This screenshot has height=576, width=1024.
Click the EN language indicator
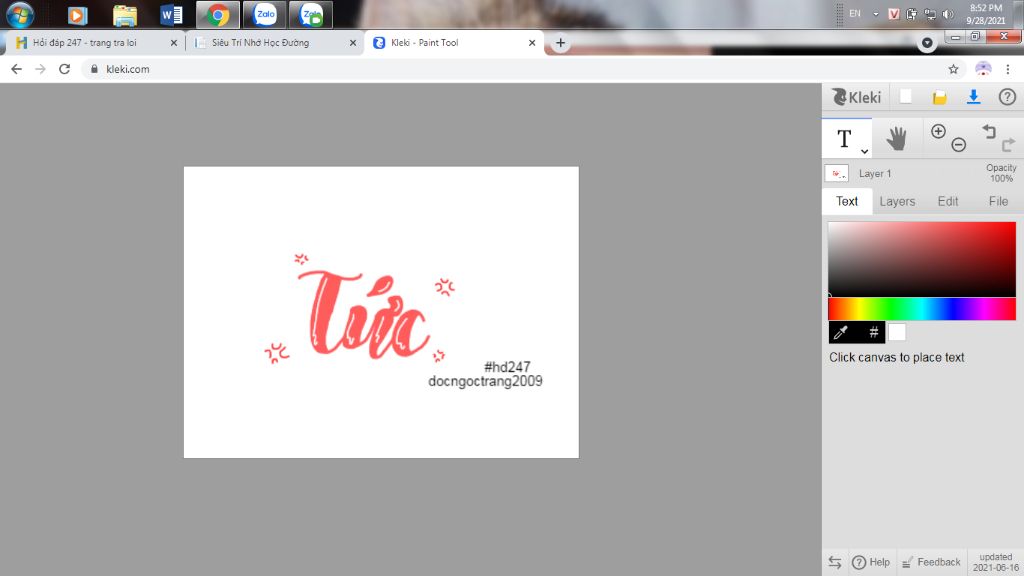click(855, 14)
